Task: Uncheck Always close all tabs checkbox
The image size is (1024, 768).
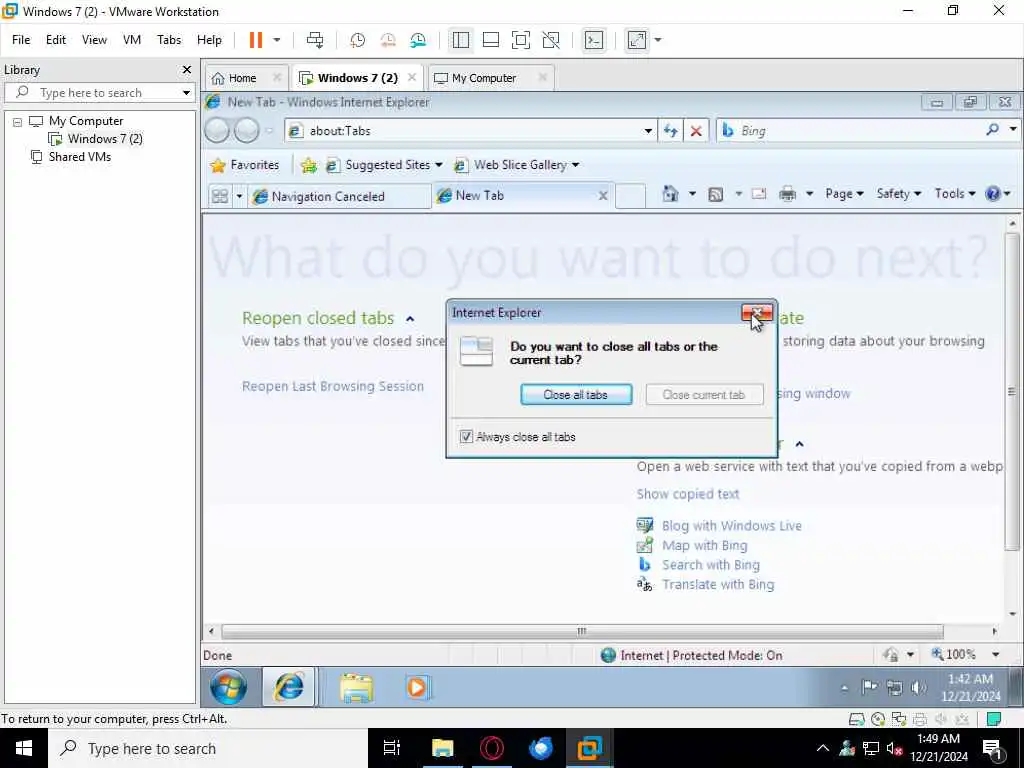Action: [x=466, y=437]
